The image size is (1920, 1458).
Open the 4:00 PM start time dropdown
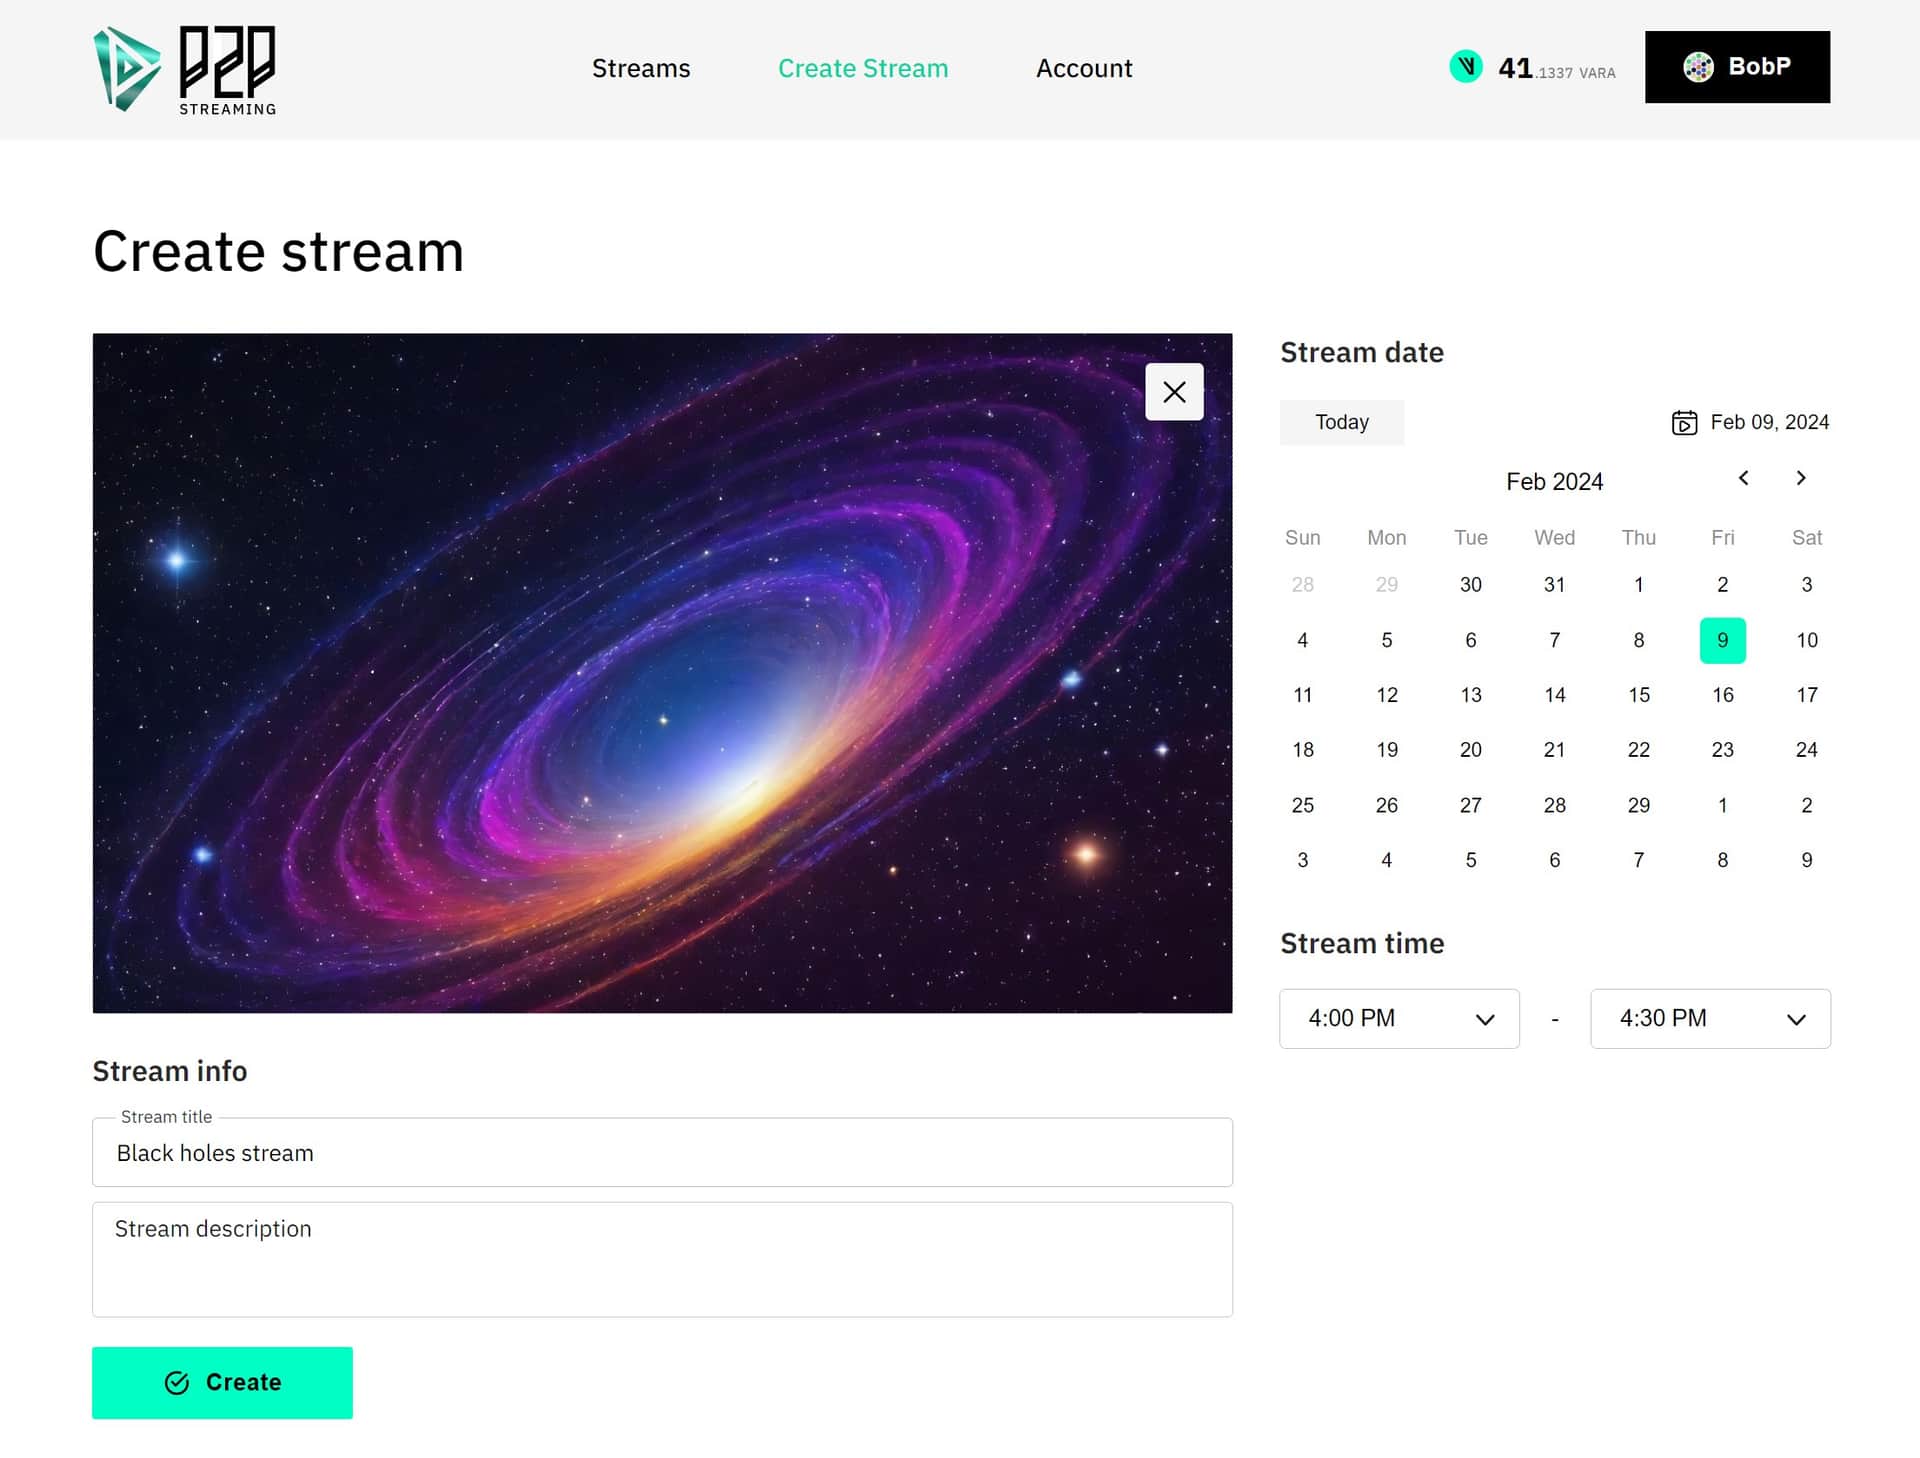(x=1399, y=1018)
